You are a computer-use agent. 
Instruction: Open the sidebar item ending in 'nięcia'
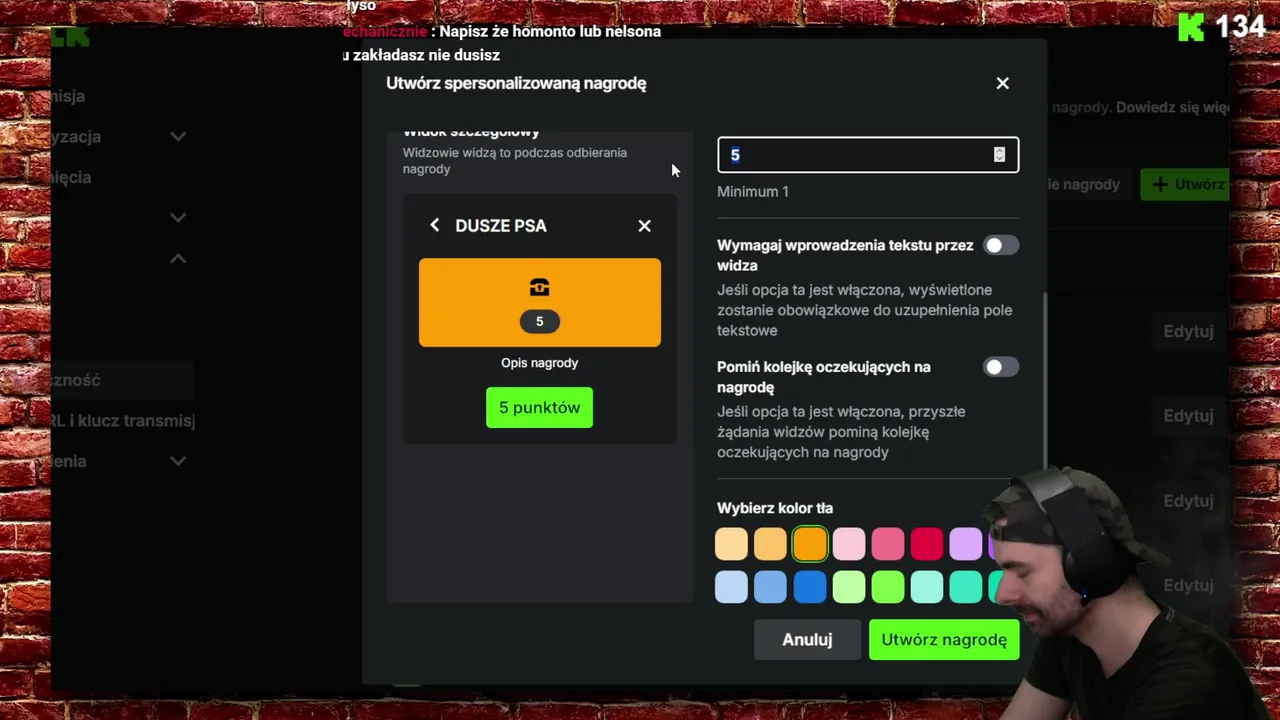[x=72, y=177]
